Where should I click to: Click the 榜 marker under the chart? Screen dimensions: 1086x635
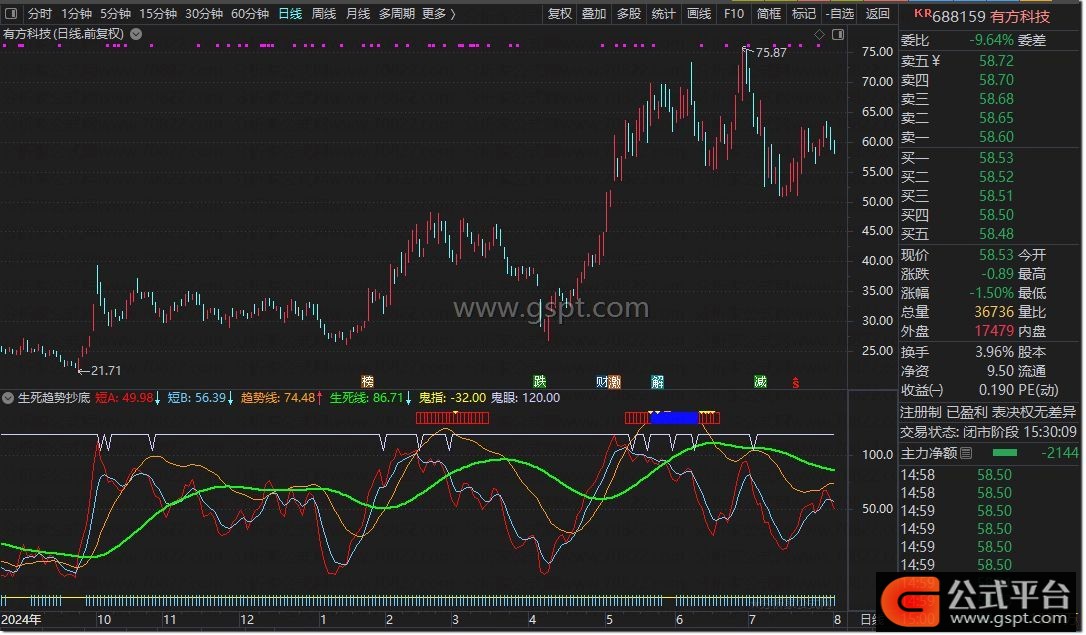(367, 381)
